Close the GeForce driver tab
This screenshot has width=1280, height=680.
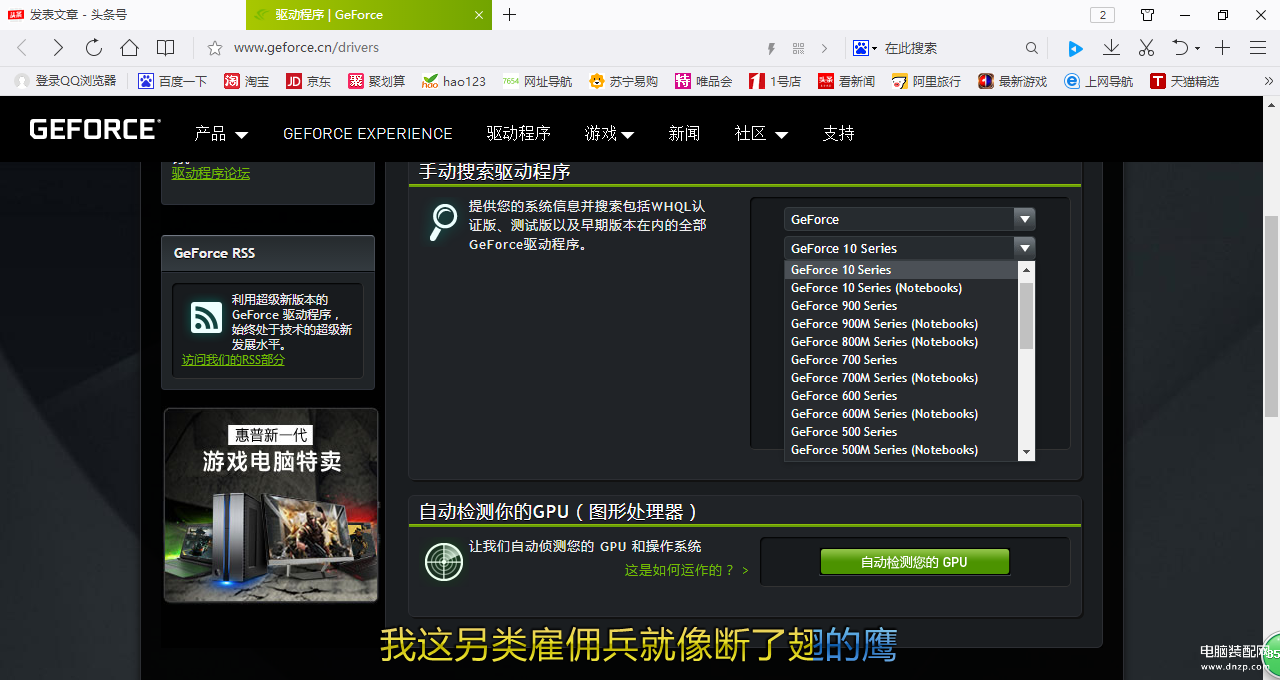[x=479, y=15]
